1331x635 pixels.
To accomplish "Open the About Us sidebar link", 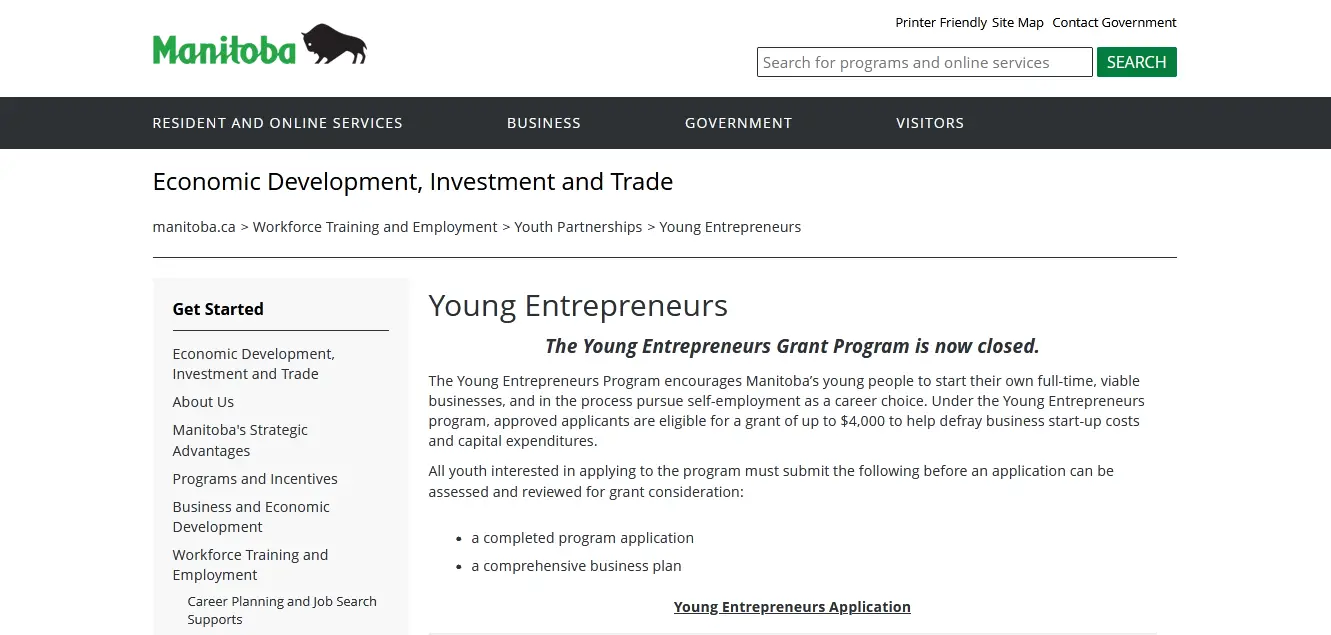I will coord(203,402).
